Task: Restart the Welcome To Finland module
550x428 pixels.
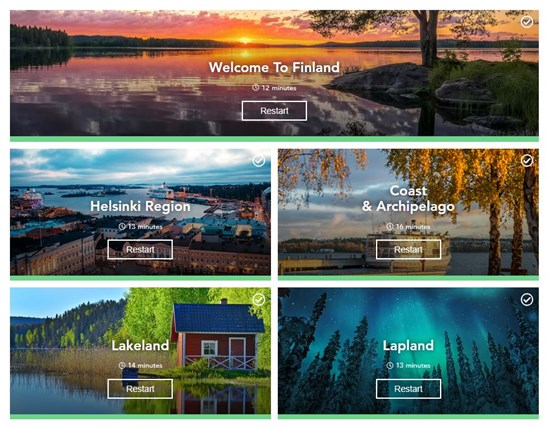Action: point(274,111)
